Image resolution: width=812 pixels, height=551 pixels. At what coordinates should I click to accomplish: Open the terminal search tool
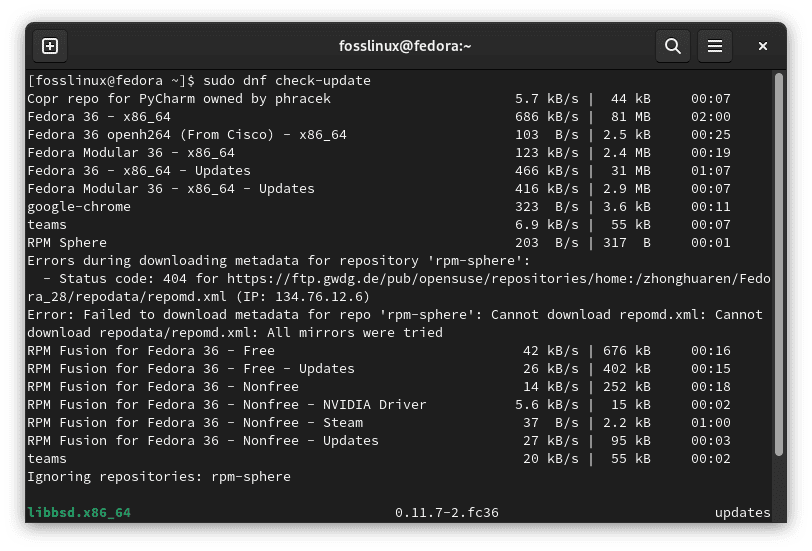(x=673, y=46)
